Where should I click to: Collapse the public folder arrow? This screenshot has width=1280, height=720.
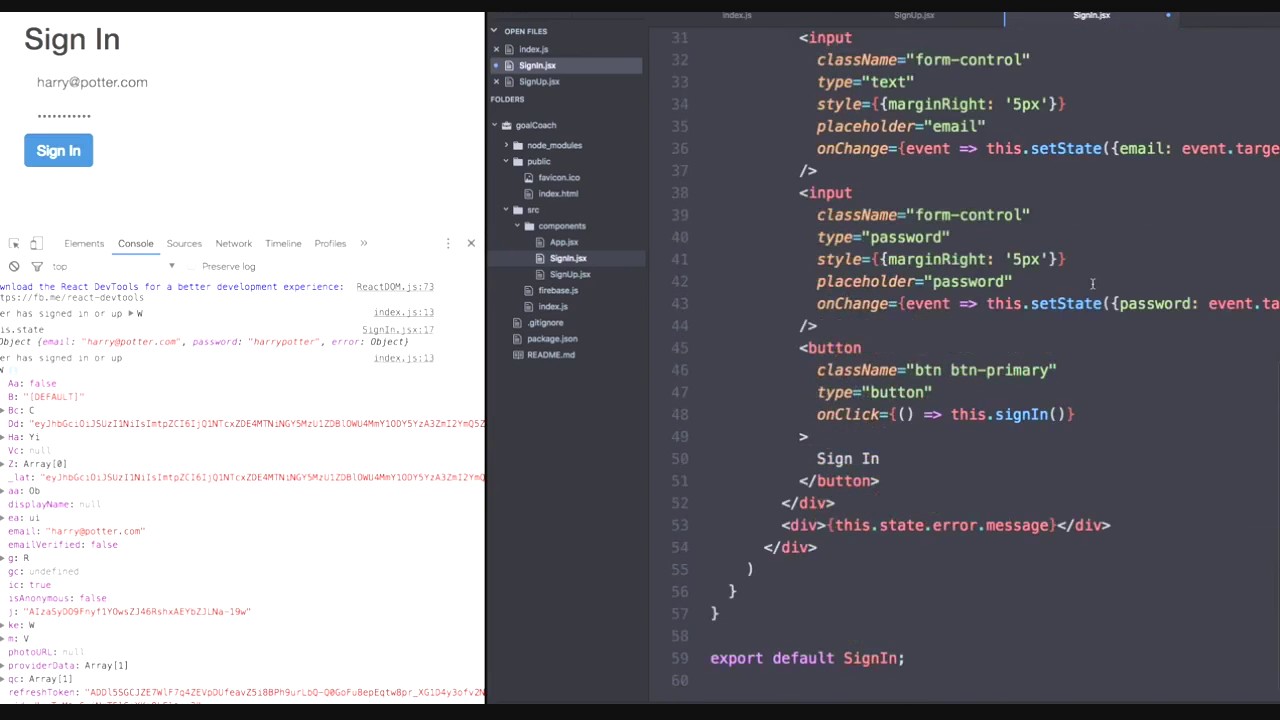(x=506, y=161)
